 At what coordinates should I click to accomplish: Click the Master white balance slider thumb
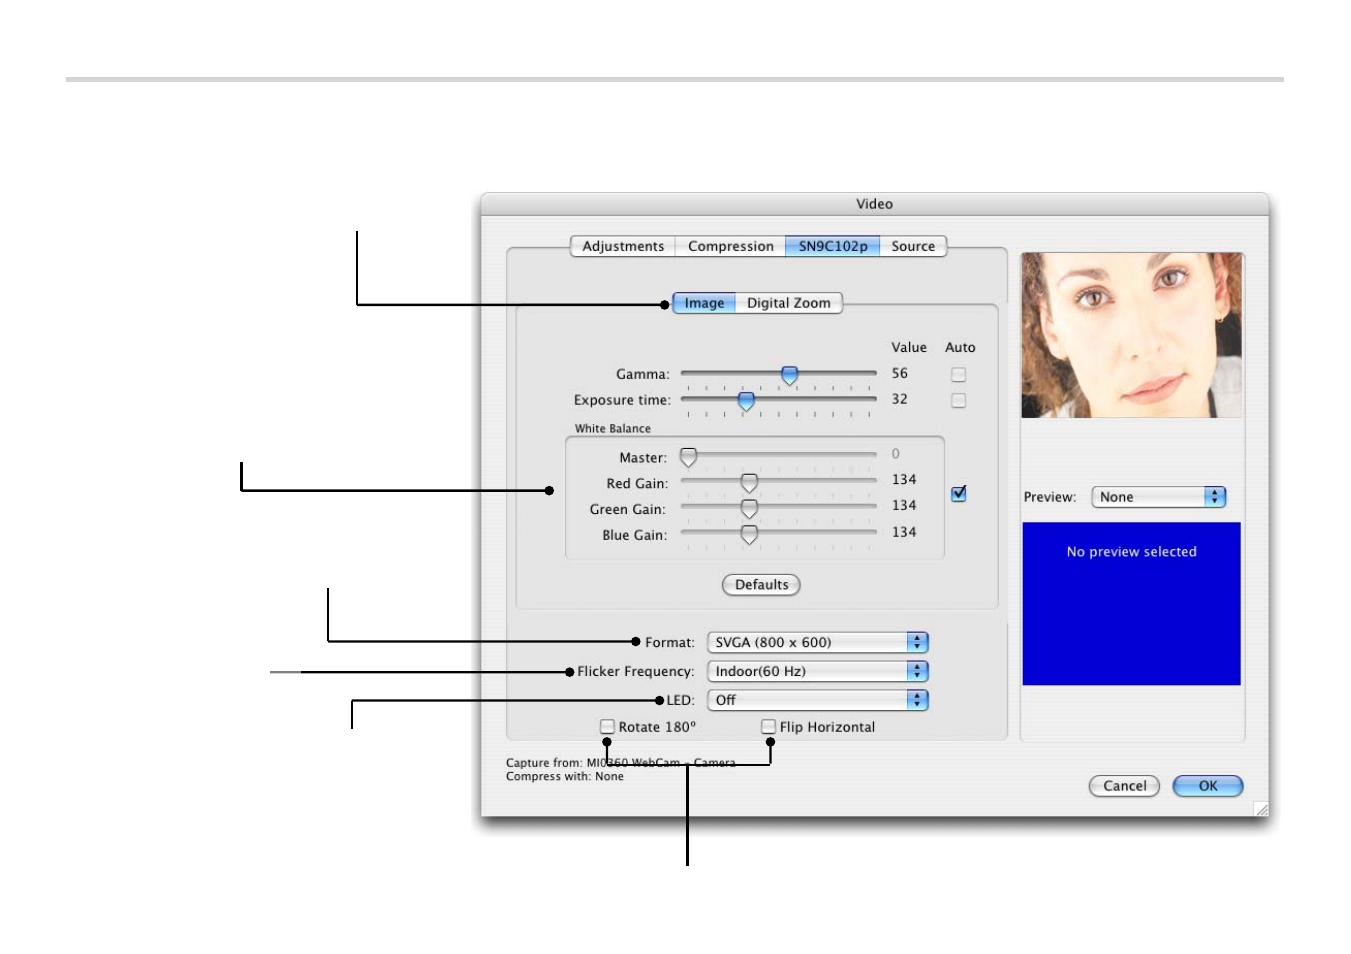[688, 457]
